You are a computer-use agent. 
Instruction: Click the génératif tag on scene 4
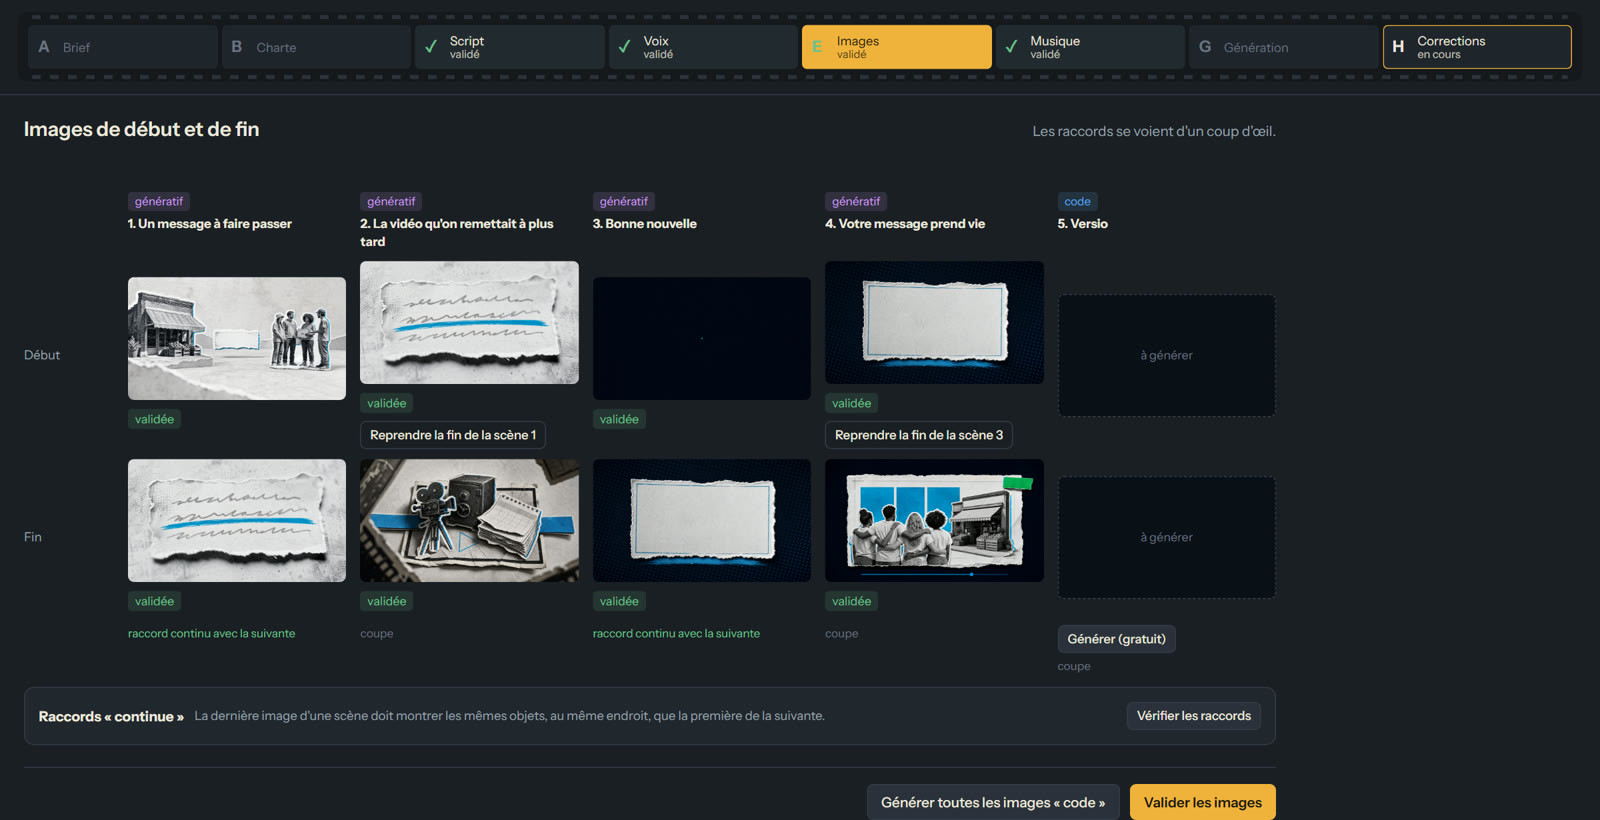click(x=856, y=201)
